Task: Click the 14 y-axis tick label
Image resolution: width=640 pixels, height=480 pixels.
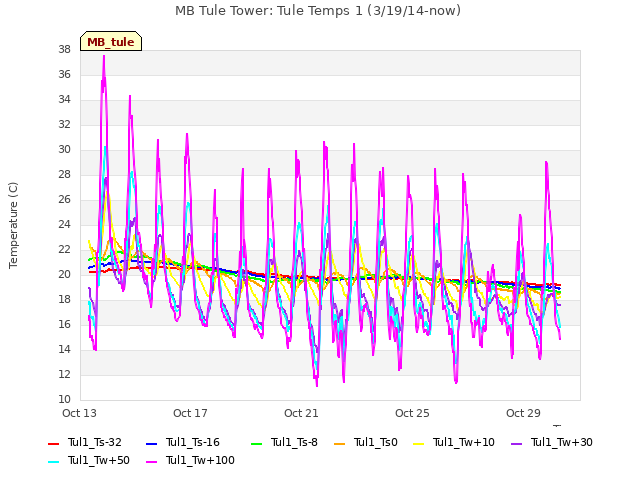Action: pos(64,349)
